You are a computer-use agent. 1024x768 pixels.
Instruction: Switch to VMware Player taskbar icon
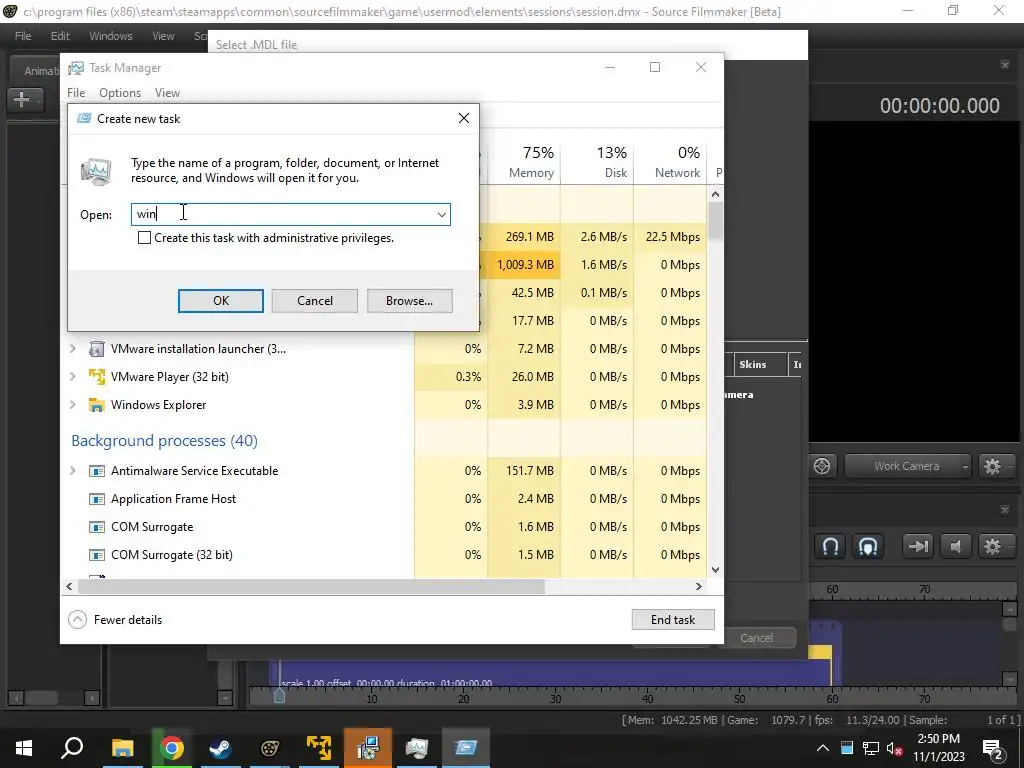[x=319, y=748]
